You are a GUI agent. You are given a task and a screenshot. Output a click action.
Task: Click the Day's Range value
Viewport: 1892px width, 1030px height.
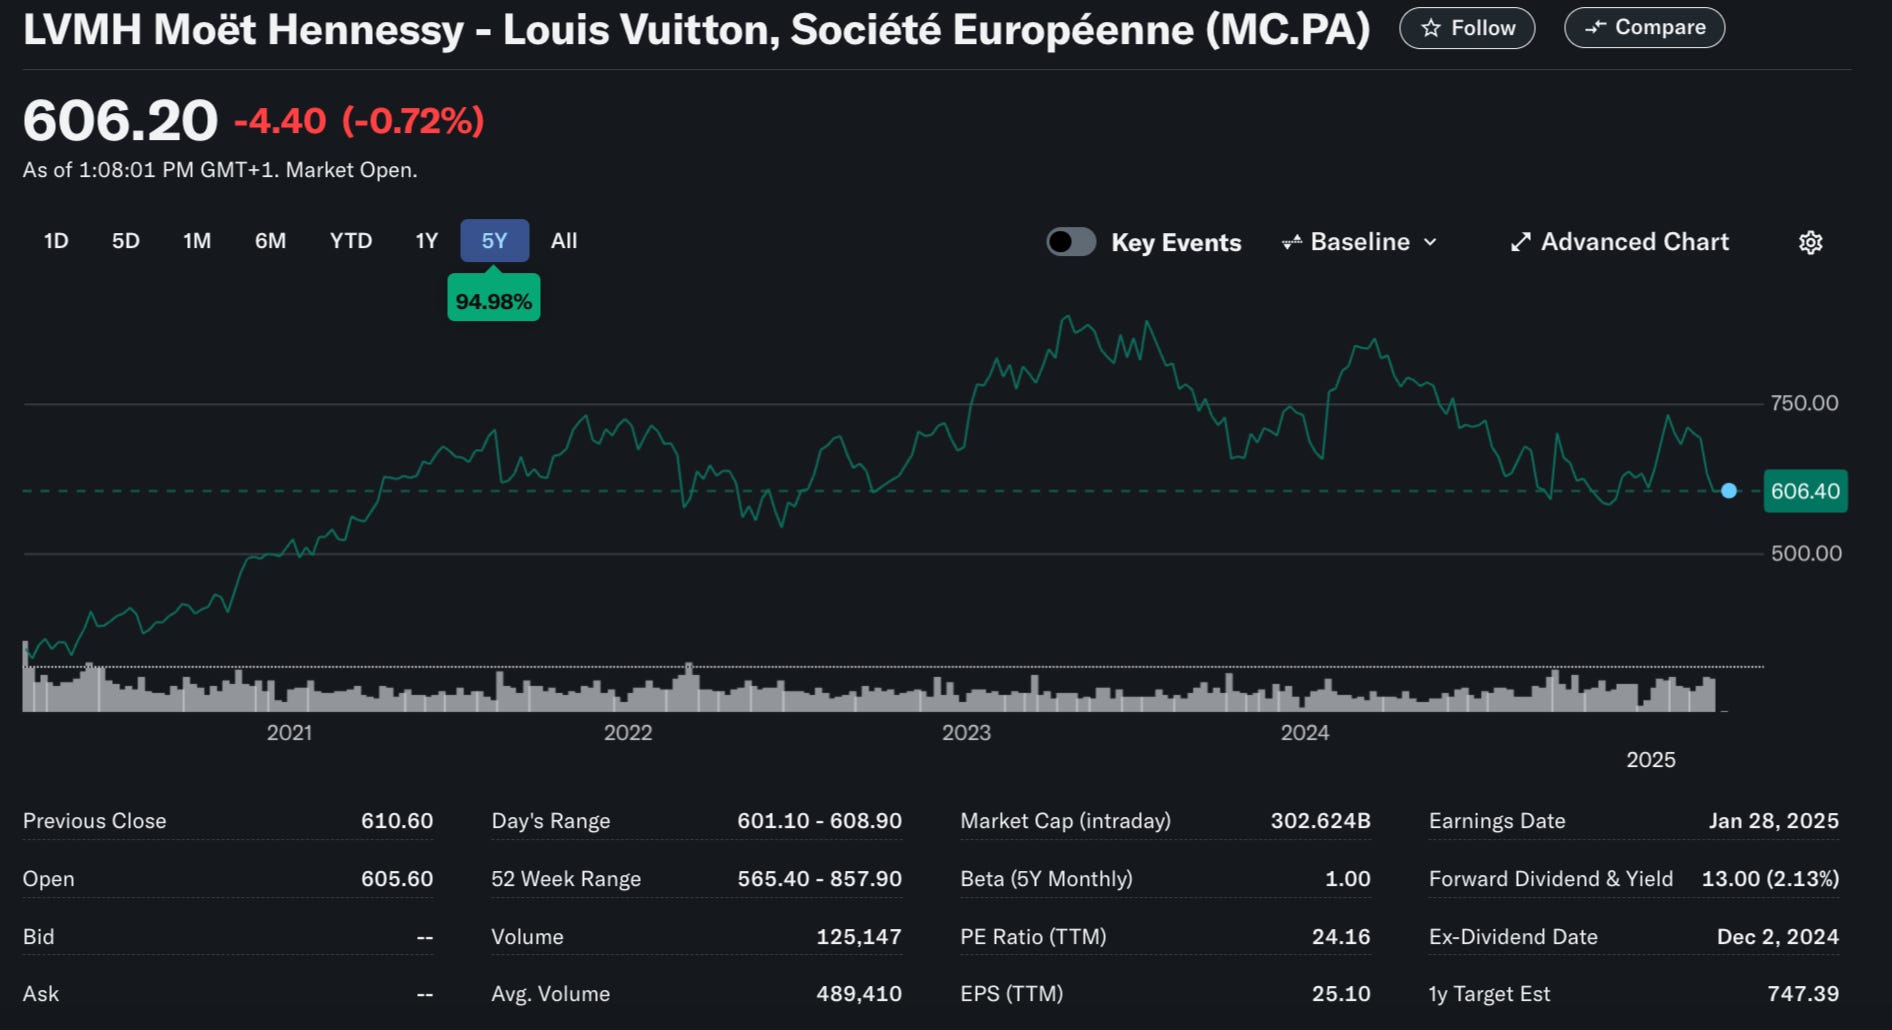pos(820,821)
